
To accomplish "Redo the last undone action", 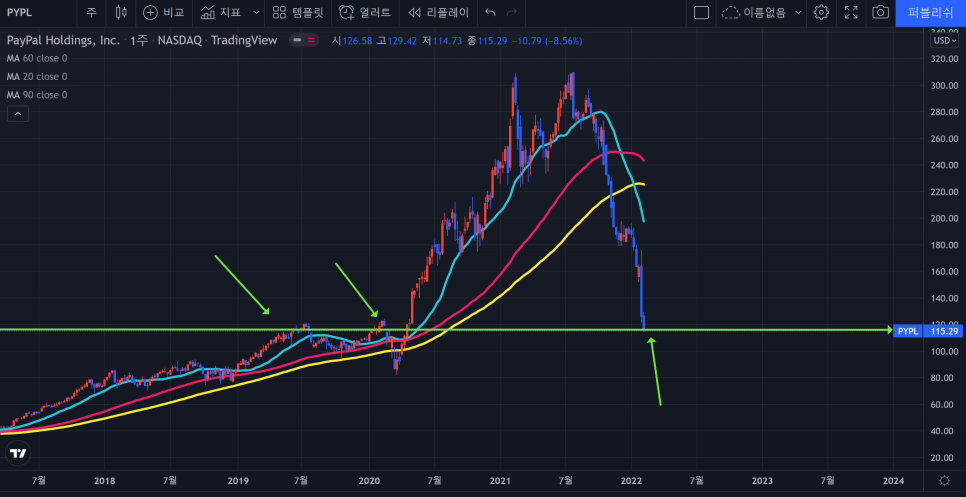I will pos(511,12).
